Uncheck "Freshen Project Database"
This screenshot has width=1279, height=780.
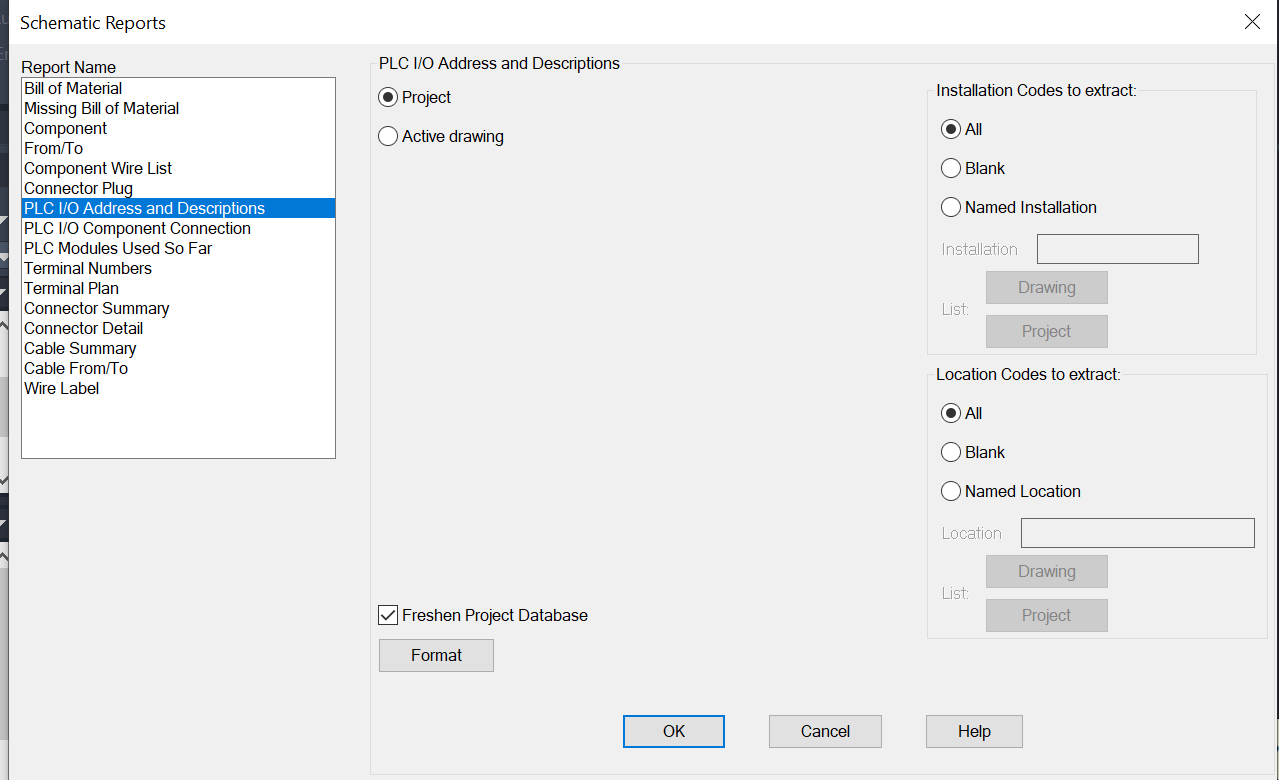(388, 615)
